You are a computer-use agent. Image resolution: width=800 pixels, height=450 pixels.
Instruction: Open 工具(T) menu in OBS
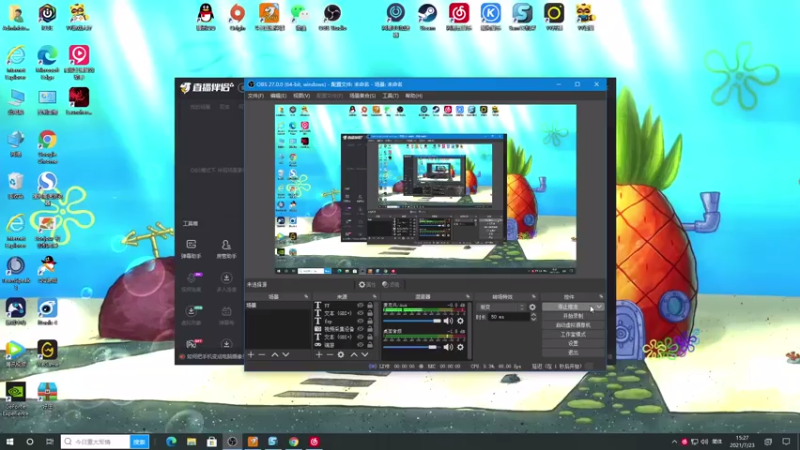(390, 96)
